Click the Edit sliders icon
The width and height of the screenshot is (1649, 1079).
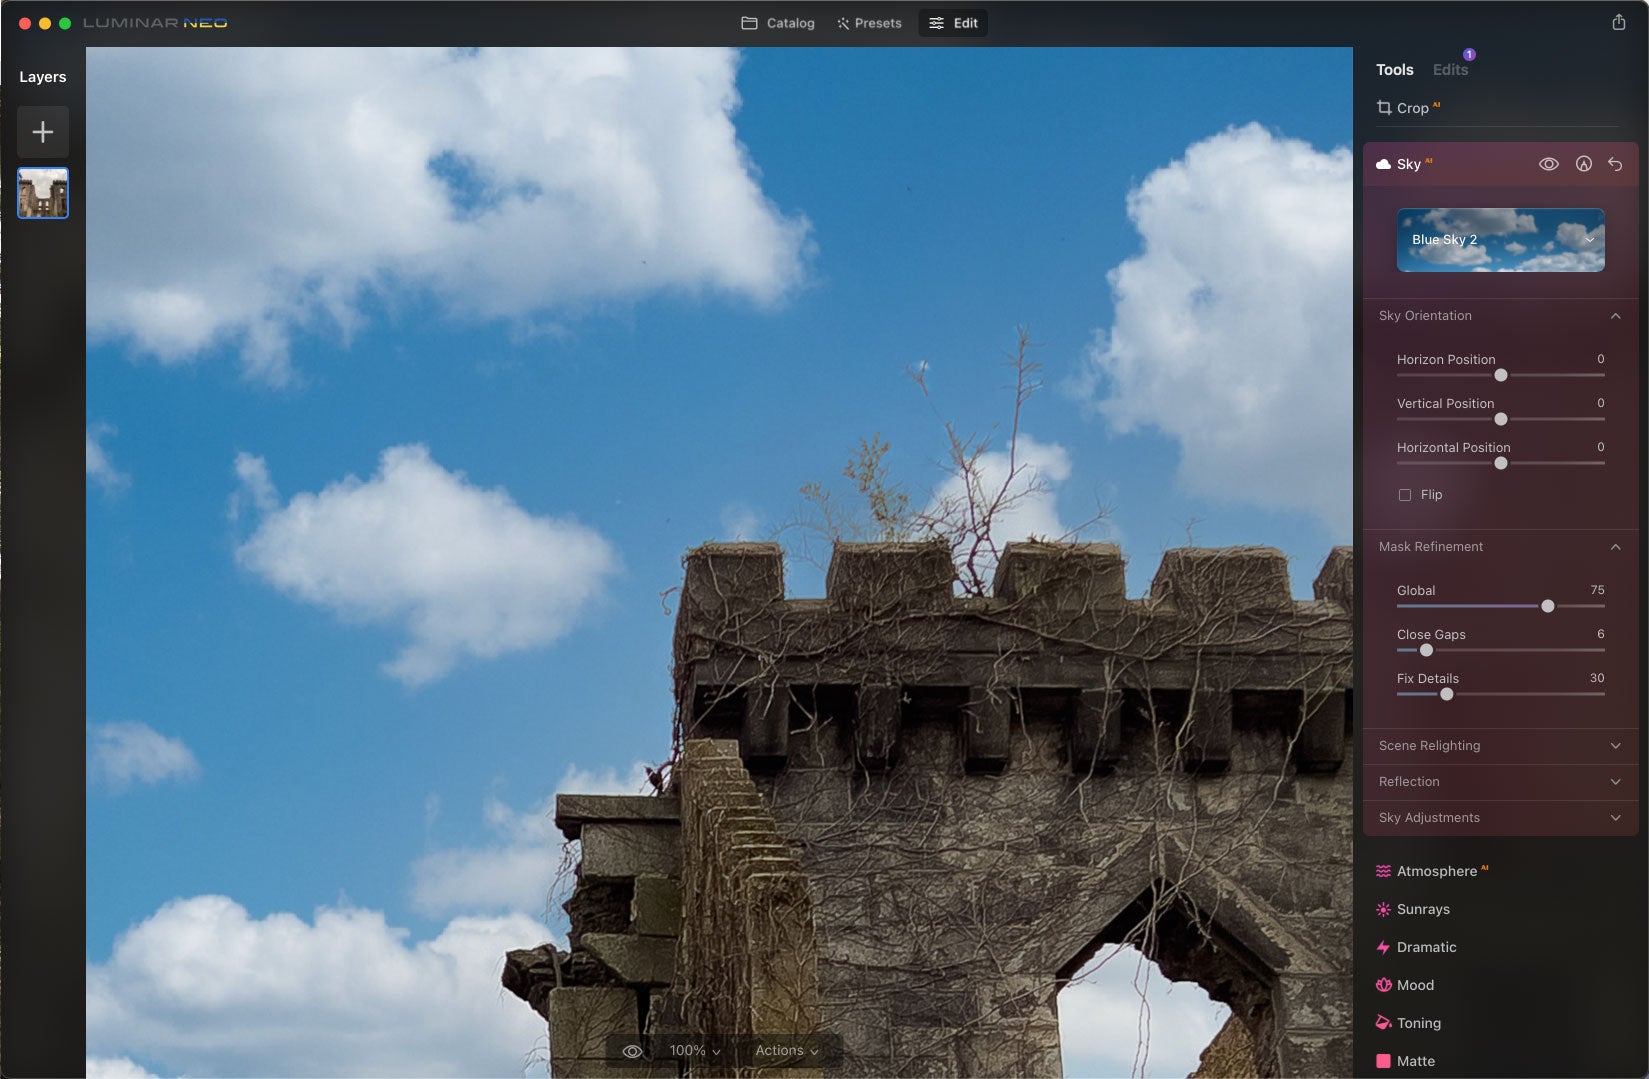coord(936,23)
